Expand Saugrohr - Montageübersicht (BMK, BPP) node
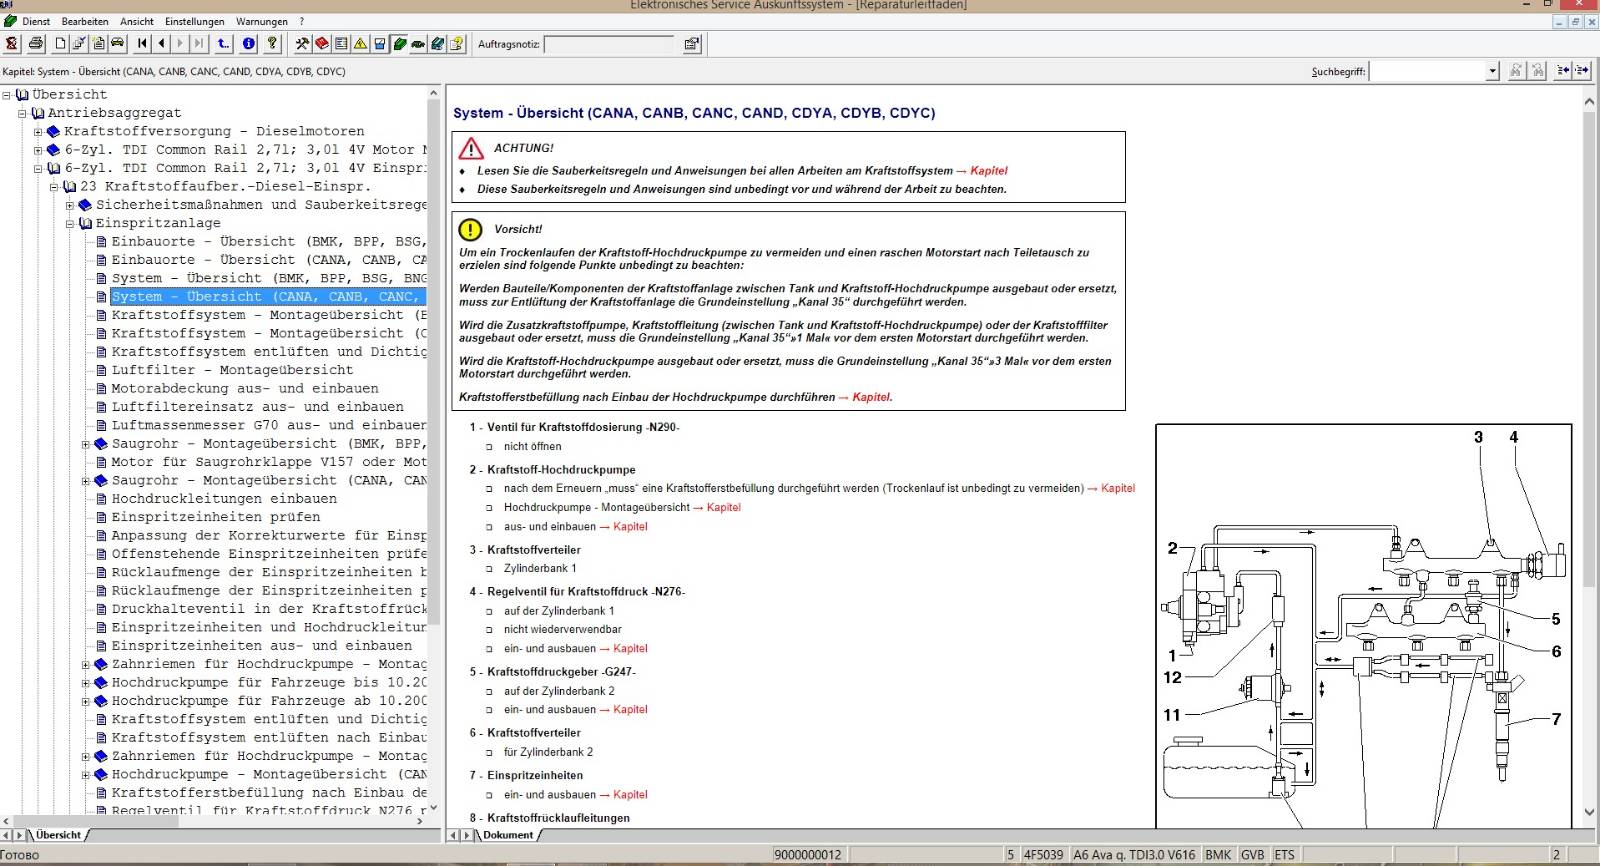This screenshot has height=866, width=1600. click(86, 444)
